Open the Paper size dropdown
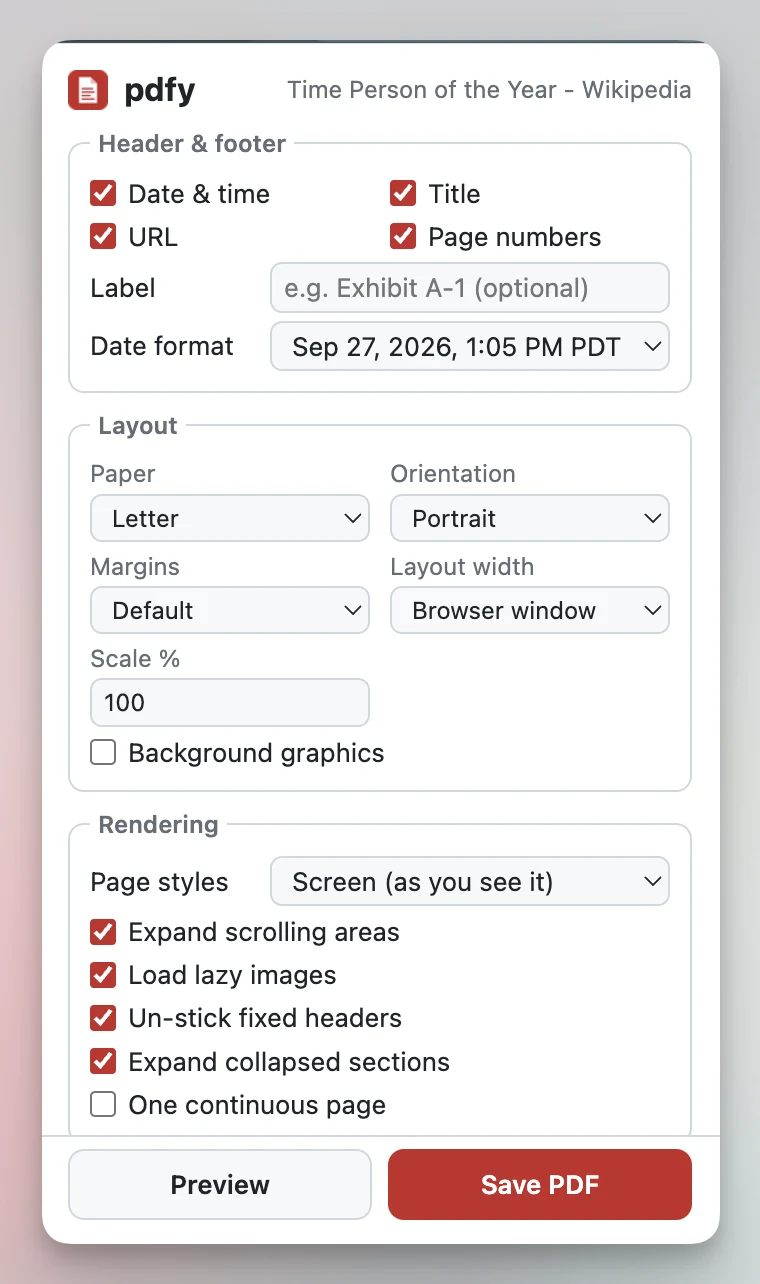The image size is (760, 1284). tap(230, 518)
